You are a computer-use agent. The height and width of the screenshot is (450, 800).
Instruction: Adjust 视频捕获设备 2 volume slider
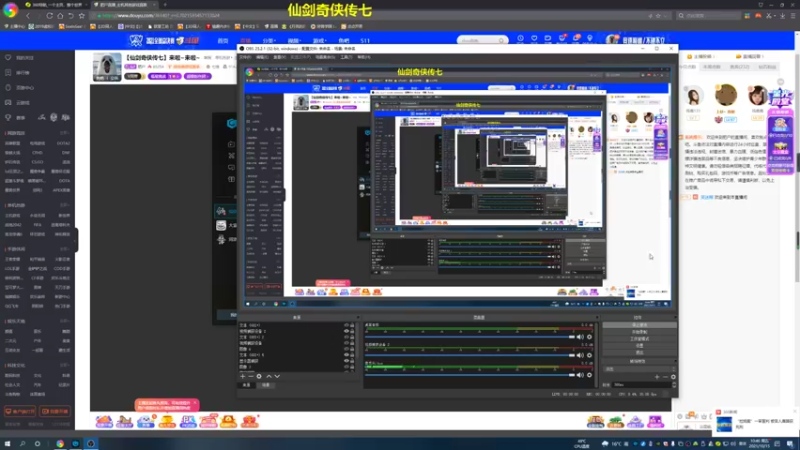click(469, 355)
